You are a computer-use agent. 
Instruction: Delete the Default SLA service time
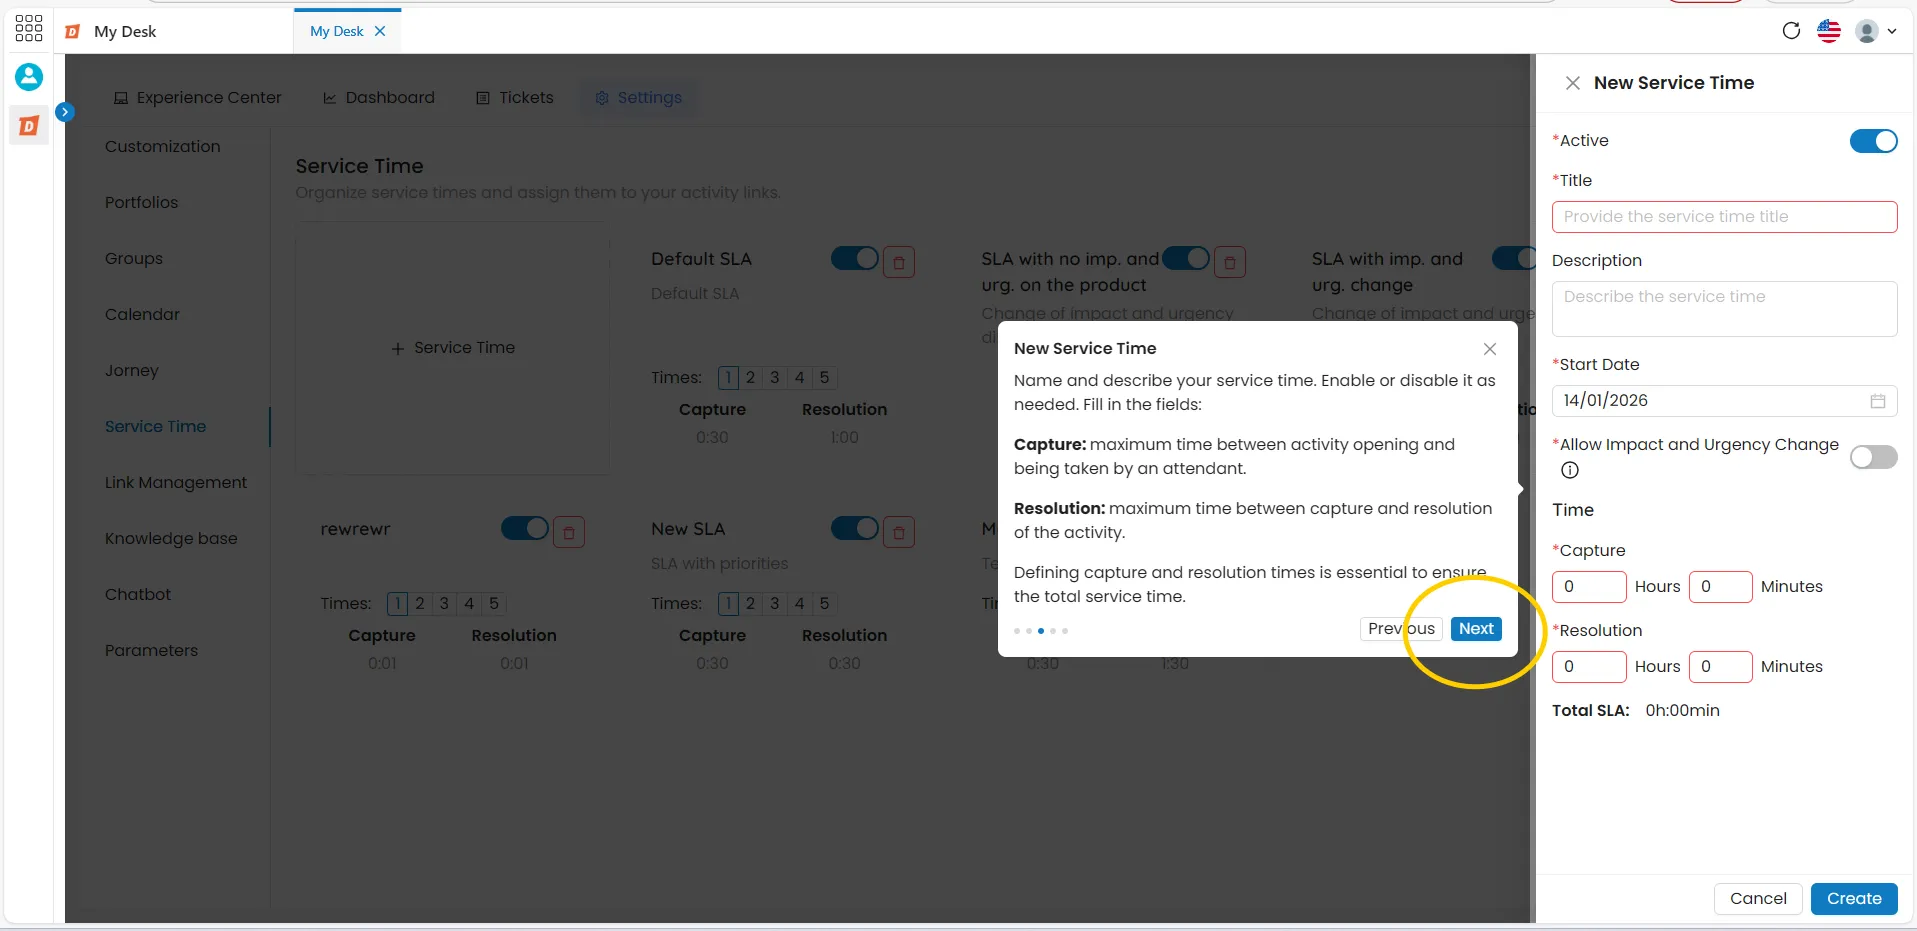(899, 263)
